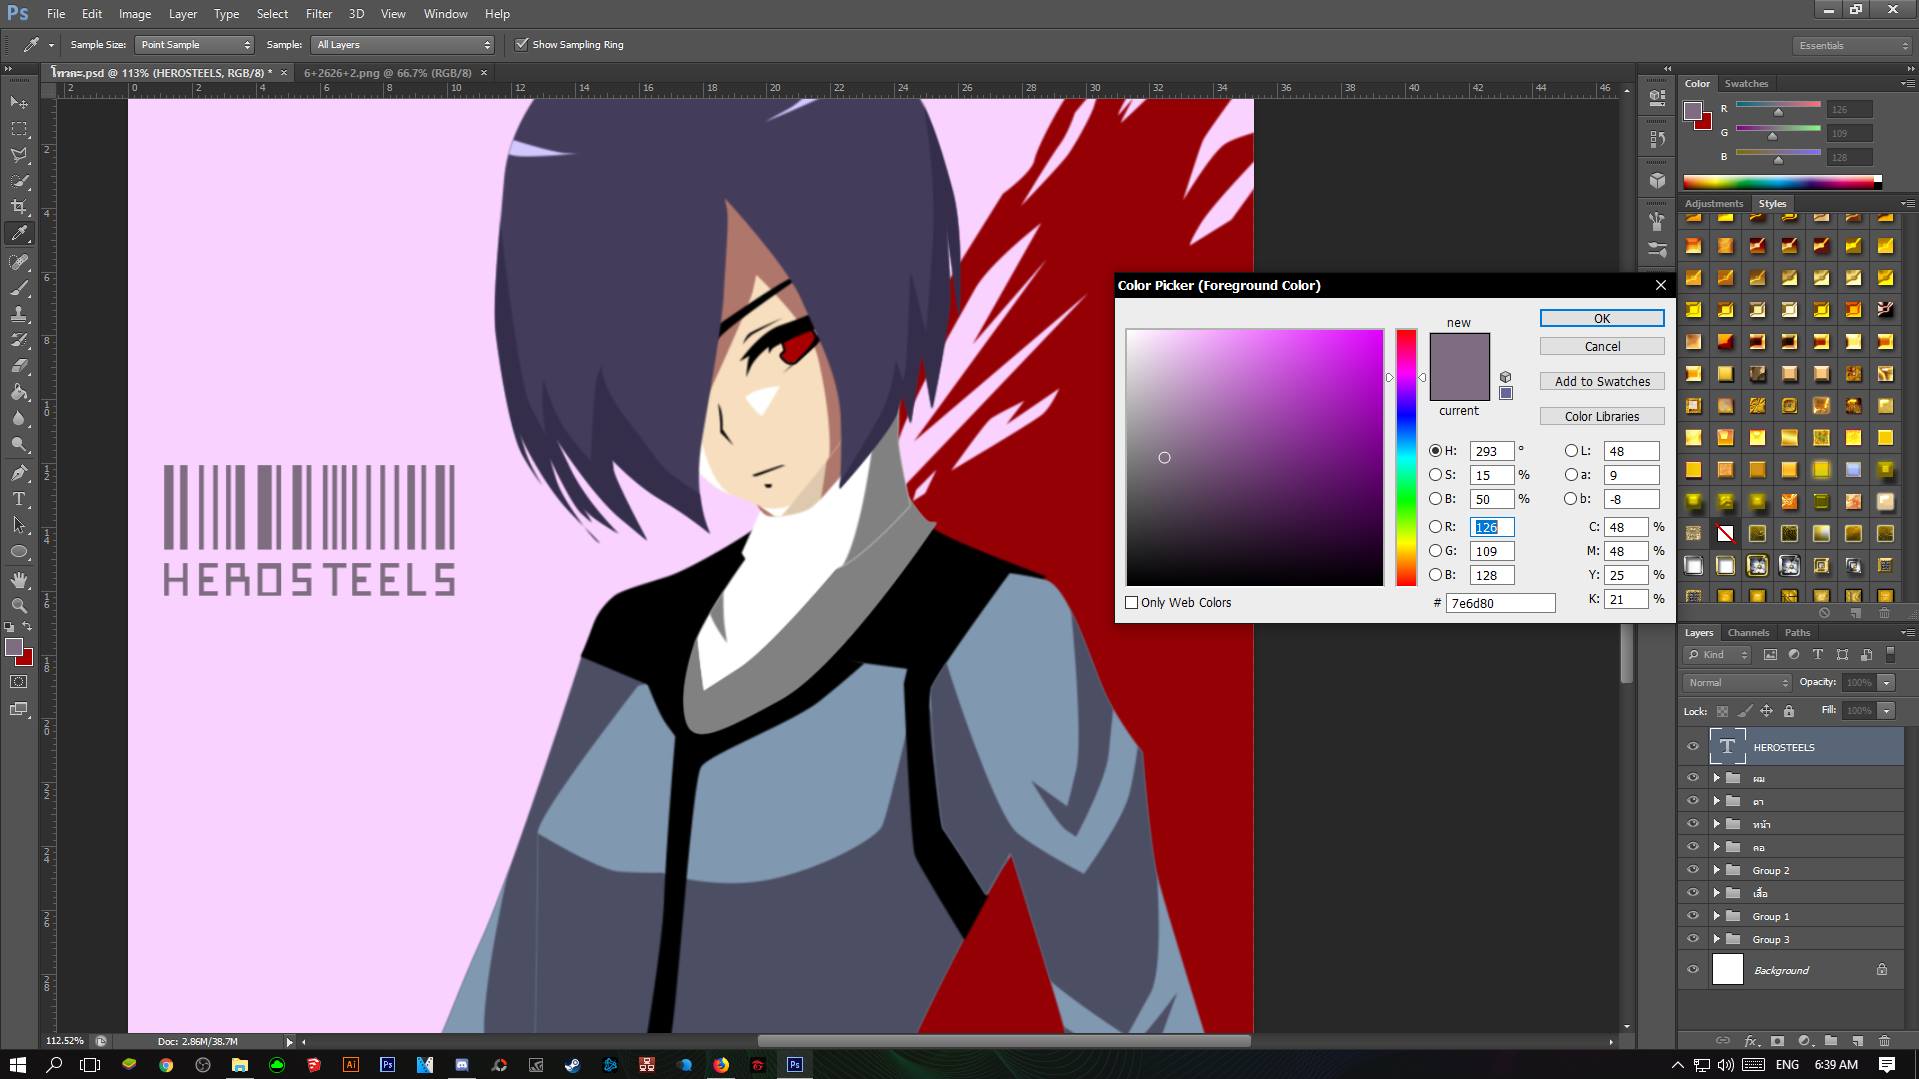The height and width of the screenshot is (1079, 1919).
Task: Select the Path Selection tool
Action: 19,524
